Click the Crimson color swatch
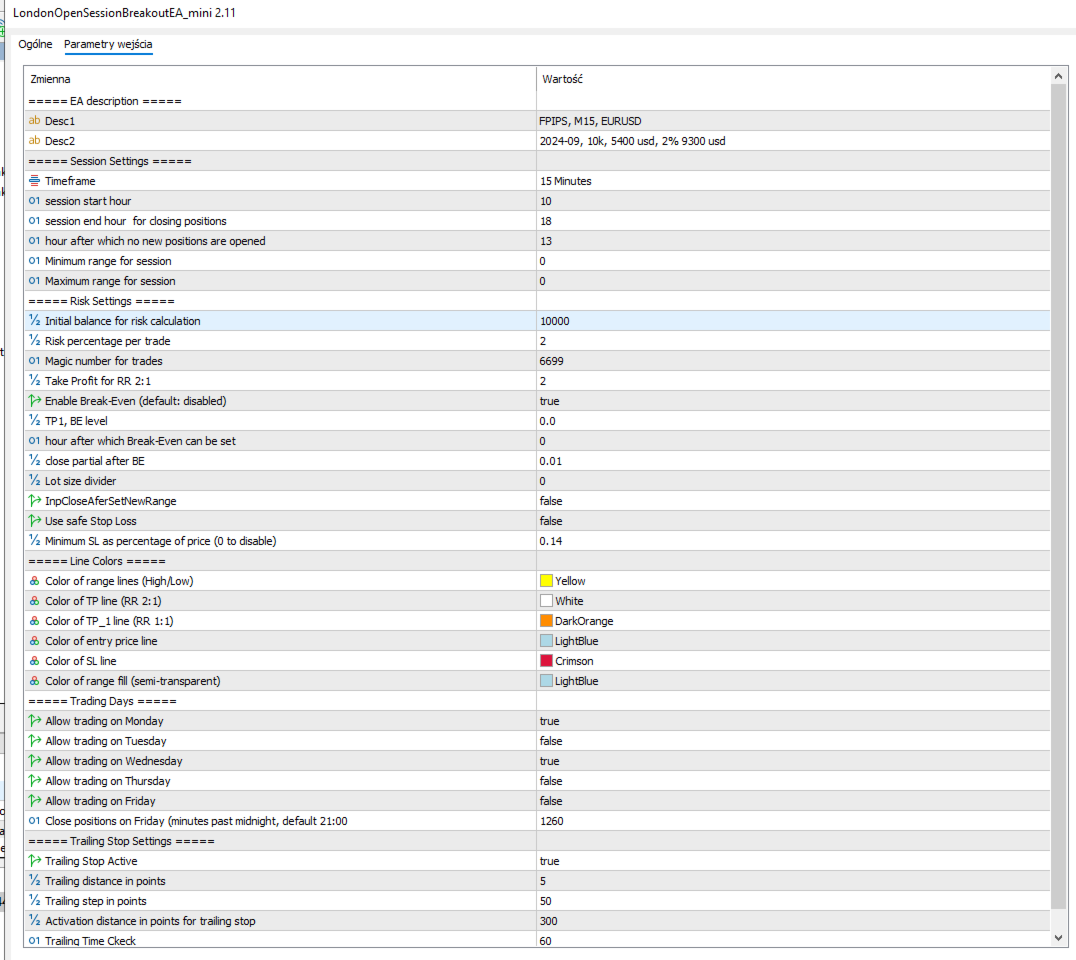Viewport: 1076px width, 960px height. [546, 661]
